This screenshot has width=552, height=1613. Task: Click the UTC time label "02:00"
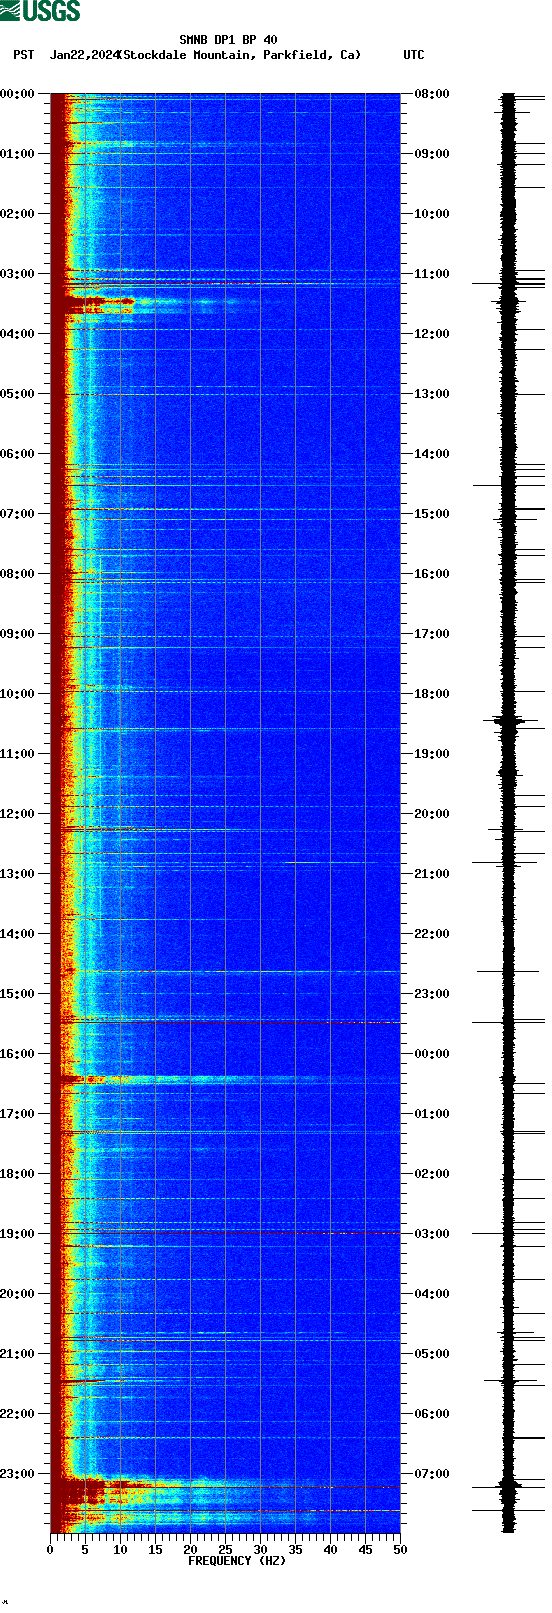click(x=432, y=1174)
